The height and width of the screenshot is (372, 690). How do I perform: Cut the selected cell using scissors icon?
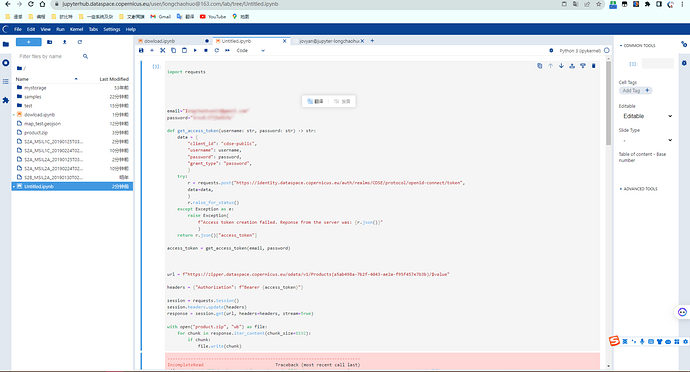(162, 51)
